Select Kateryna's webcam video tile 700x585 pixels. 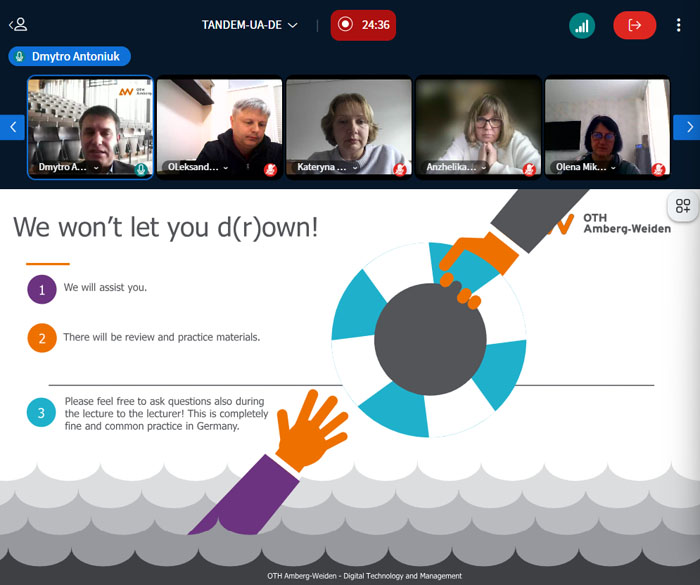coord(348,120)
